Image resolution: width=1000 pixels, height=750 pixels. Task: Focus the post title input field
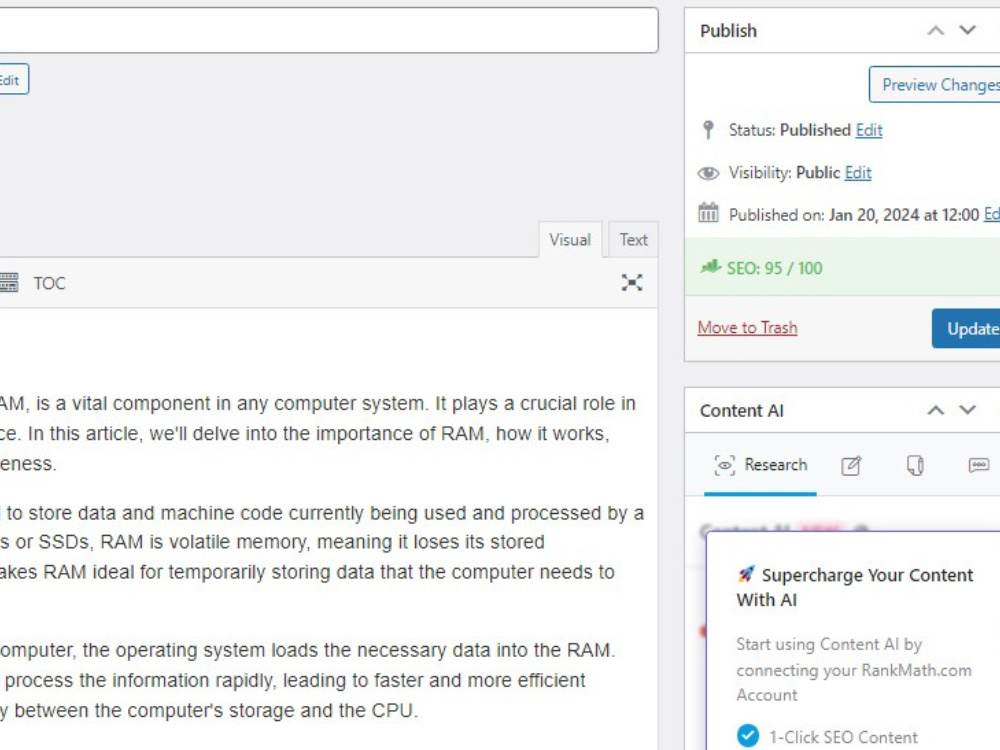tap(328, 30)
